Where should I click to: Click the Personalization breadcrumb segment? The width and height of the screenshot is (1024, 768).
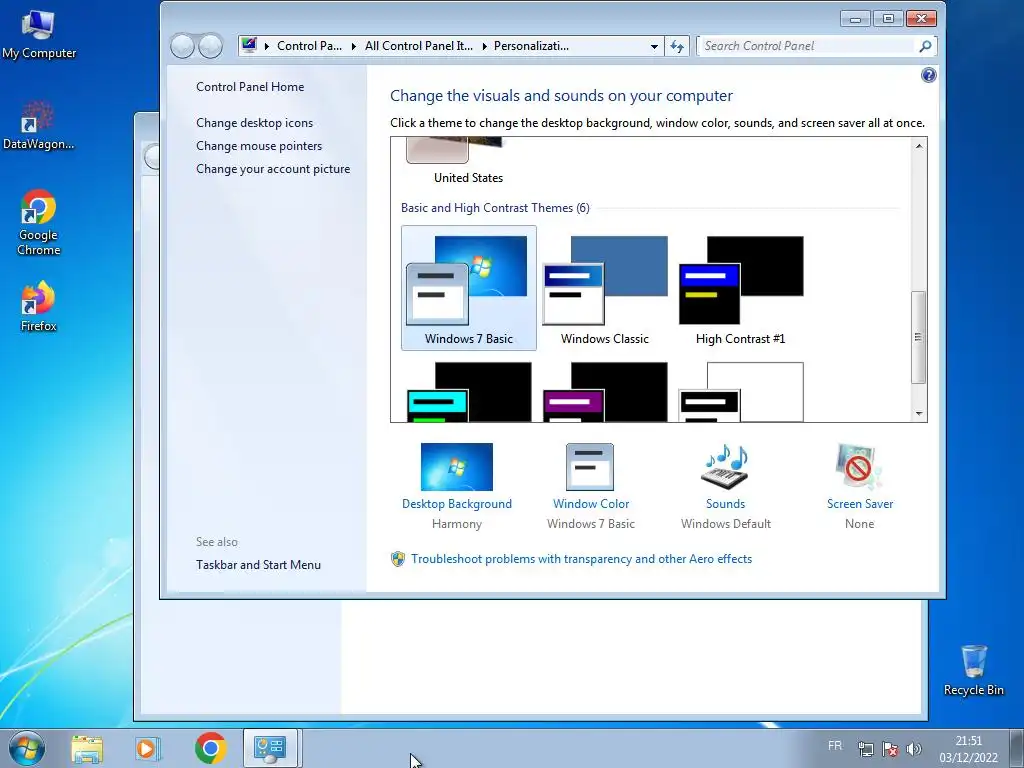pos(531,46)
